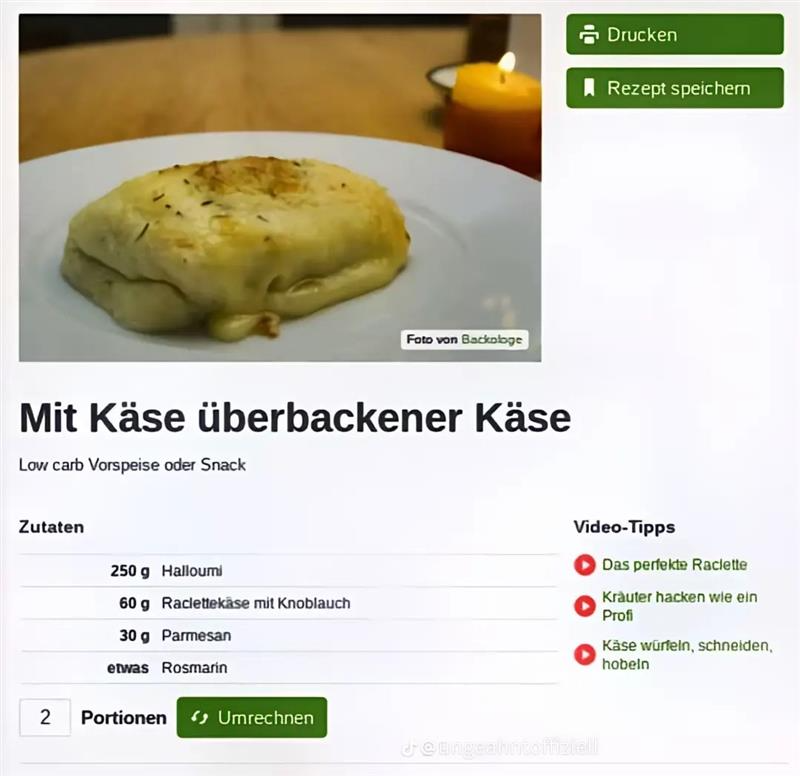Click the printer icon in Drucken button
Image resolution: width=800 pixels, height=776 pixels.
[x=588, y=34]
